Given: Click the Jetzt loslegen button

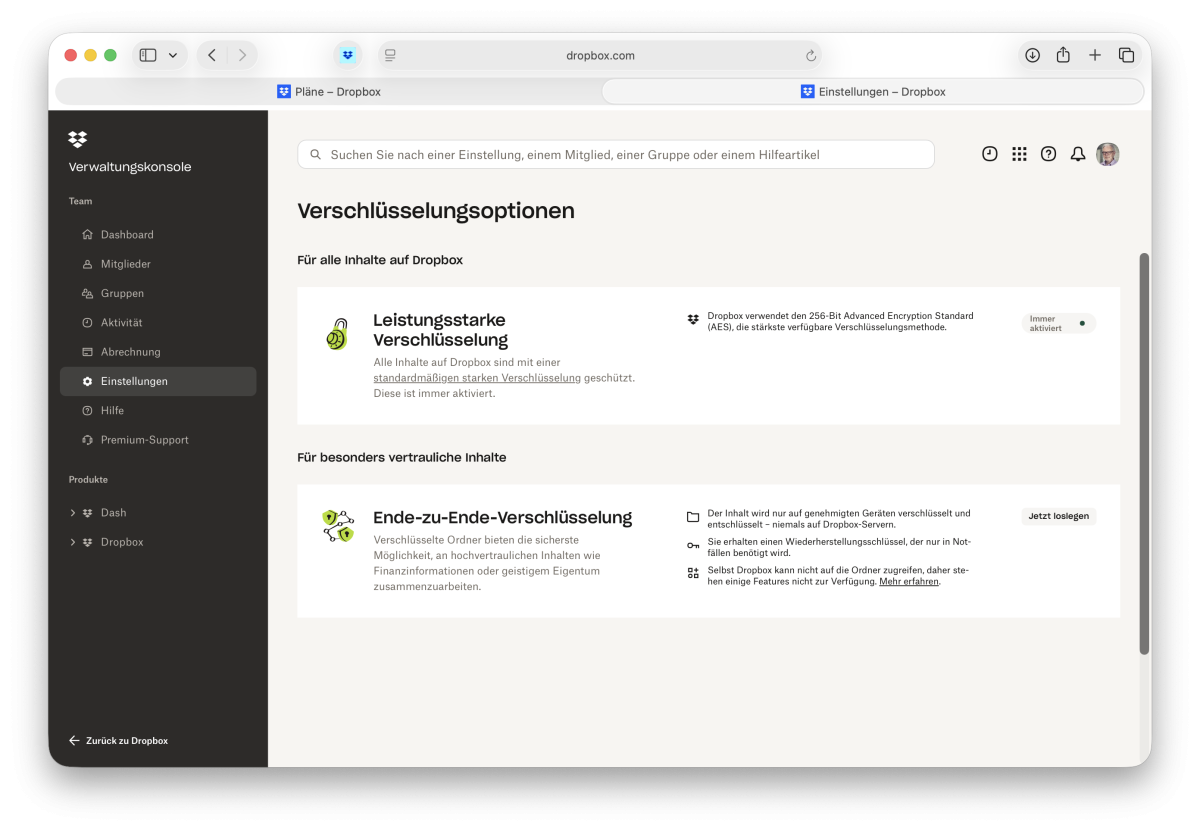Looking at the screenshot, I should [x=1059, y=516].
